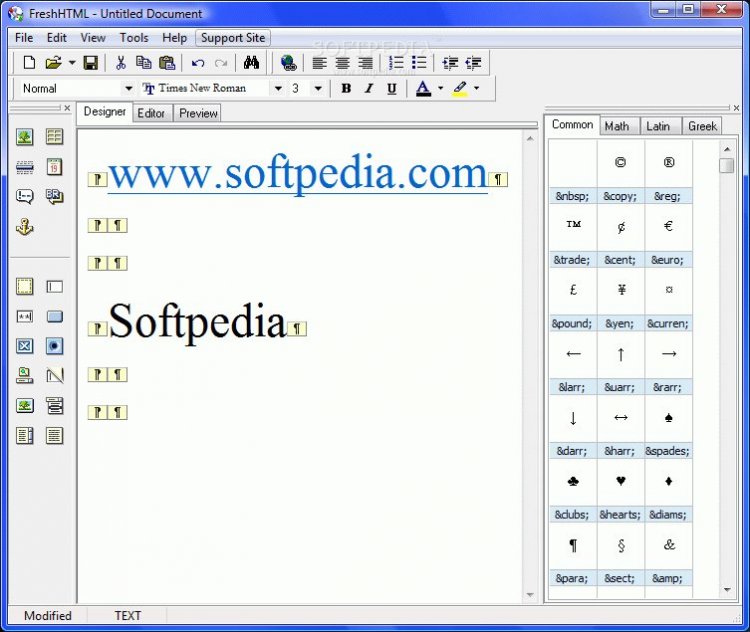Viewport: 750px width, 632px height.
Task: Toggle bold formatting
Action: [346, 89]
